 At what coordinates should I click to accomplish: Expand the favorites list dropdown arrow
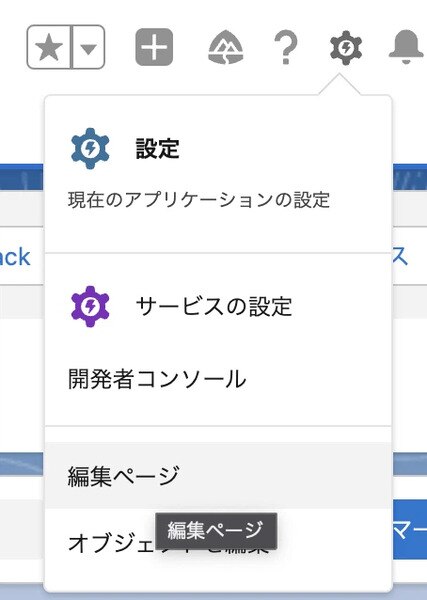click(x=88, y=48)
